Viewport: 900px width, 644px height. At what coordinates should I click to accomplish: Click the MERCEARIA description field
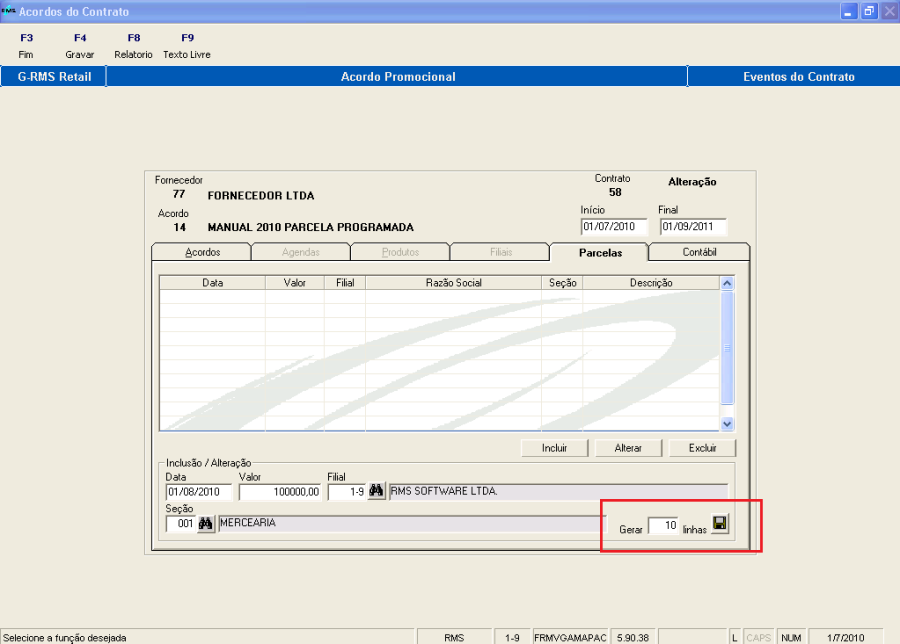pos(412,523)
